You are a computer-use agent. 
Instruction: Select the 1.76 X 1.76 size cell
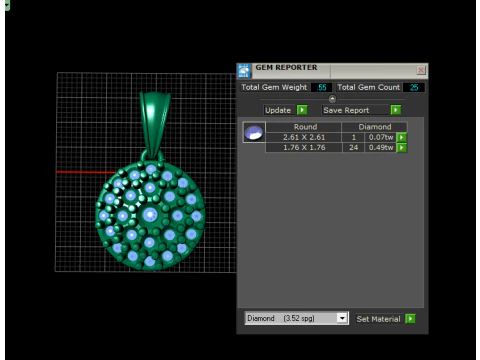tap(304, 147)
